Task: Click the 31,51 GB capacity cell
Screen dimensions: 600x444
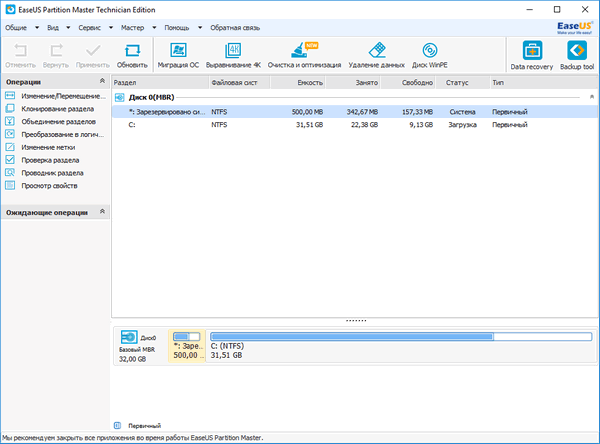Action: click(309, 125)
